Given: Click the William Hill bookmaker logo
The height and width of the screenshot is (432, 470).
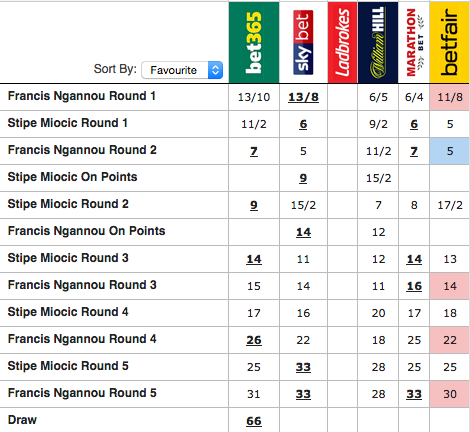Looking at the screenshot, I should 378,42.
